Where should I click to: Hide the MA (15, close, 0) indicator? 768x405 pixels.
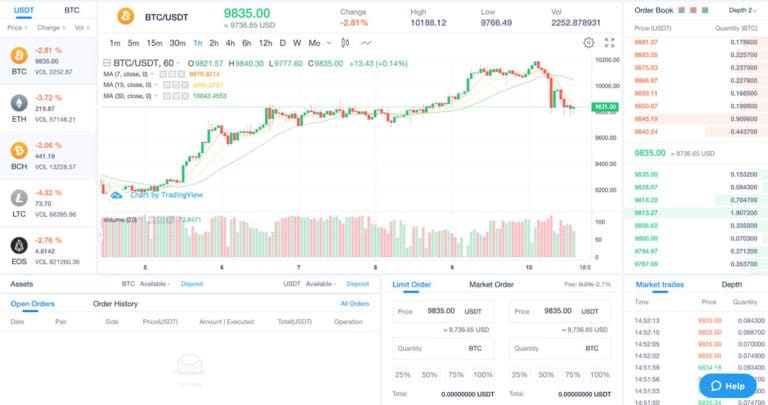167,85
